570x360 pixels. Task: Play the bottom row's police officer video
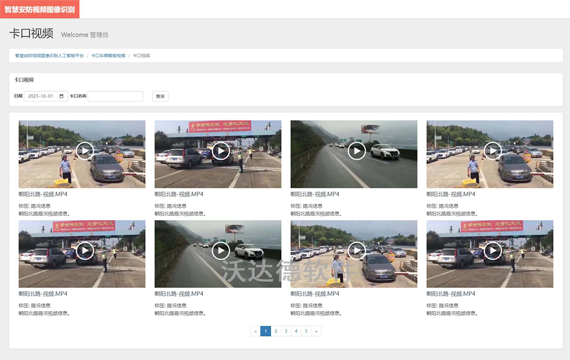(357, 251)
